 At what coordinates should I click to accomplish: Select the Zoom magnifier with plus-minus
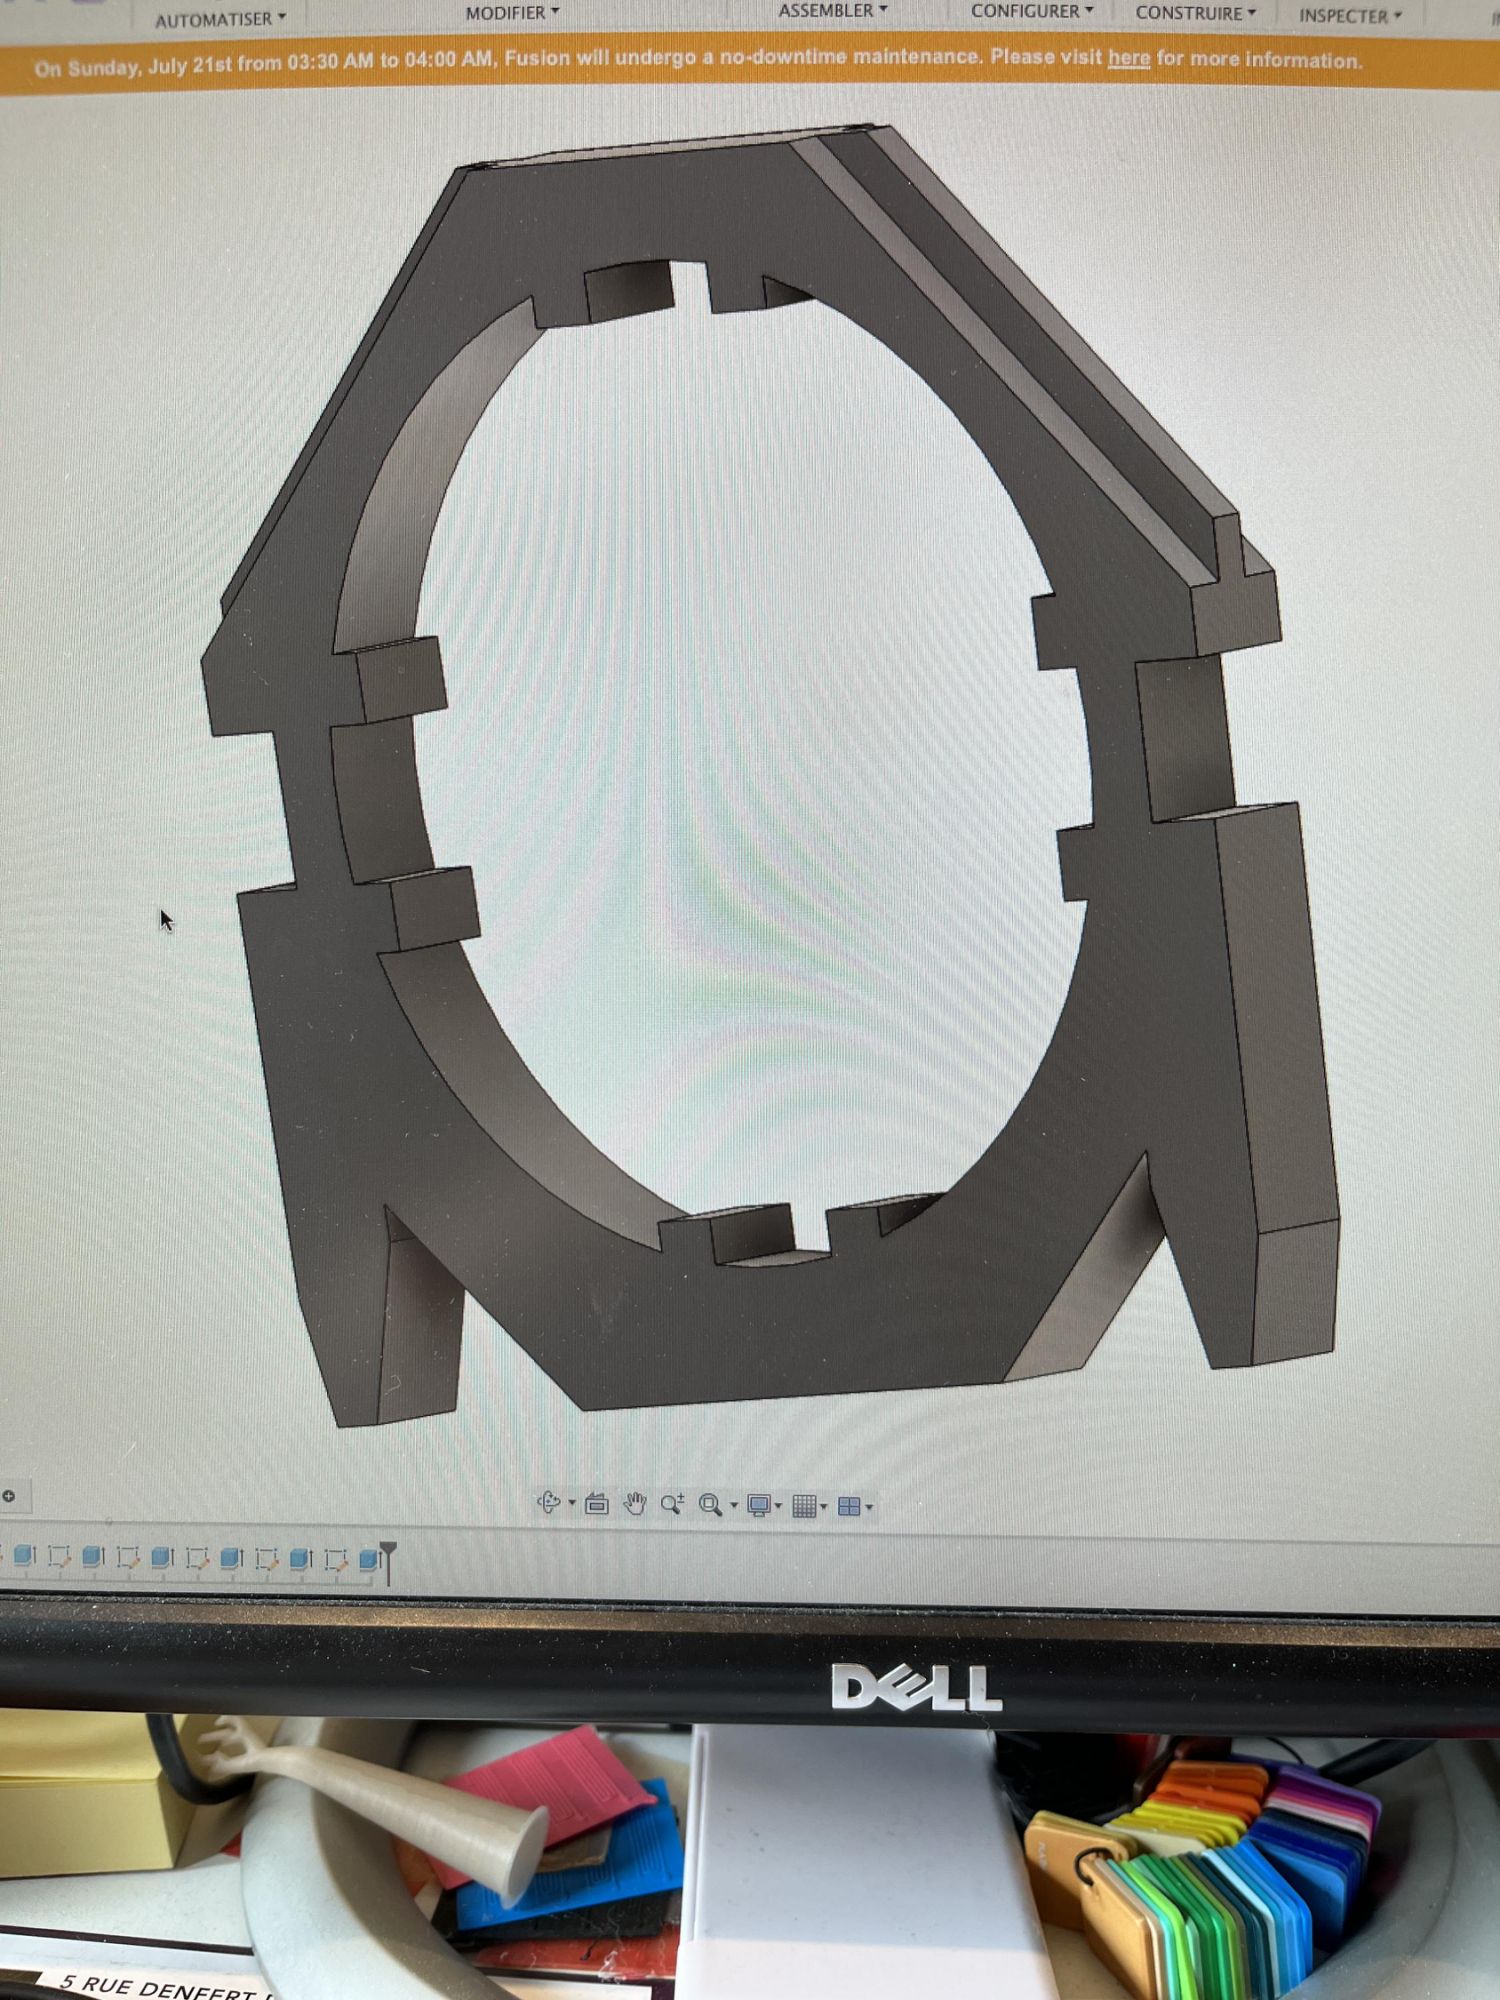click(x=672, y=1504)
